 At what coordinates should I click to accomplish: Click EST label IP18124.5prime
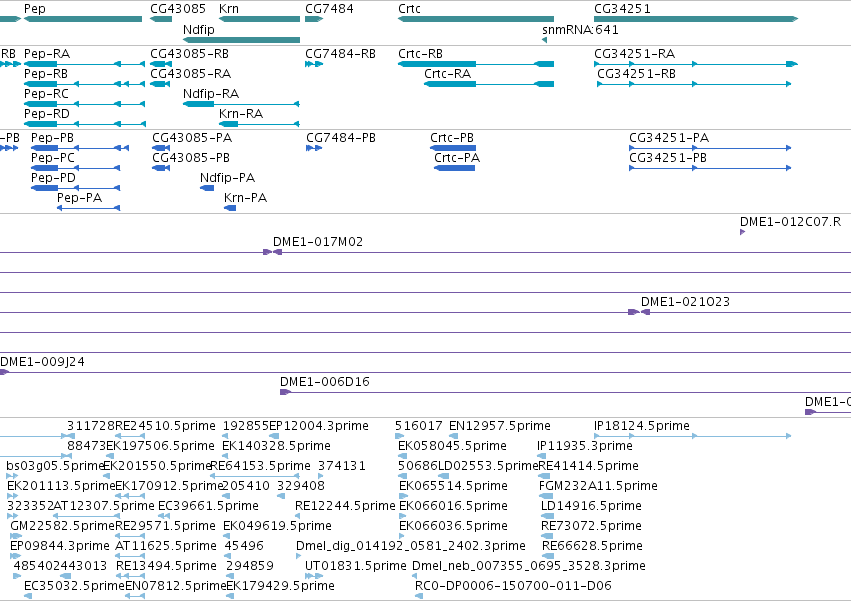[642, 426]
